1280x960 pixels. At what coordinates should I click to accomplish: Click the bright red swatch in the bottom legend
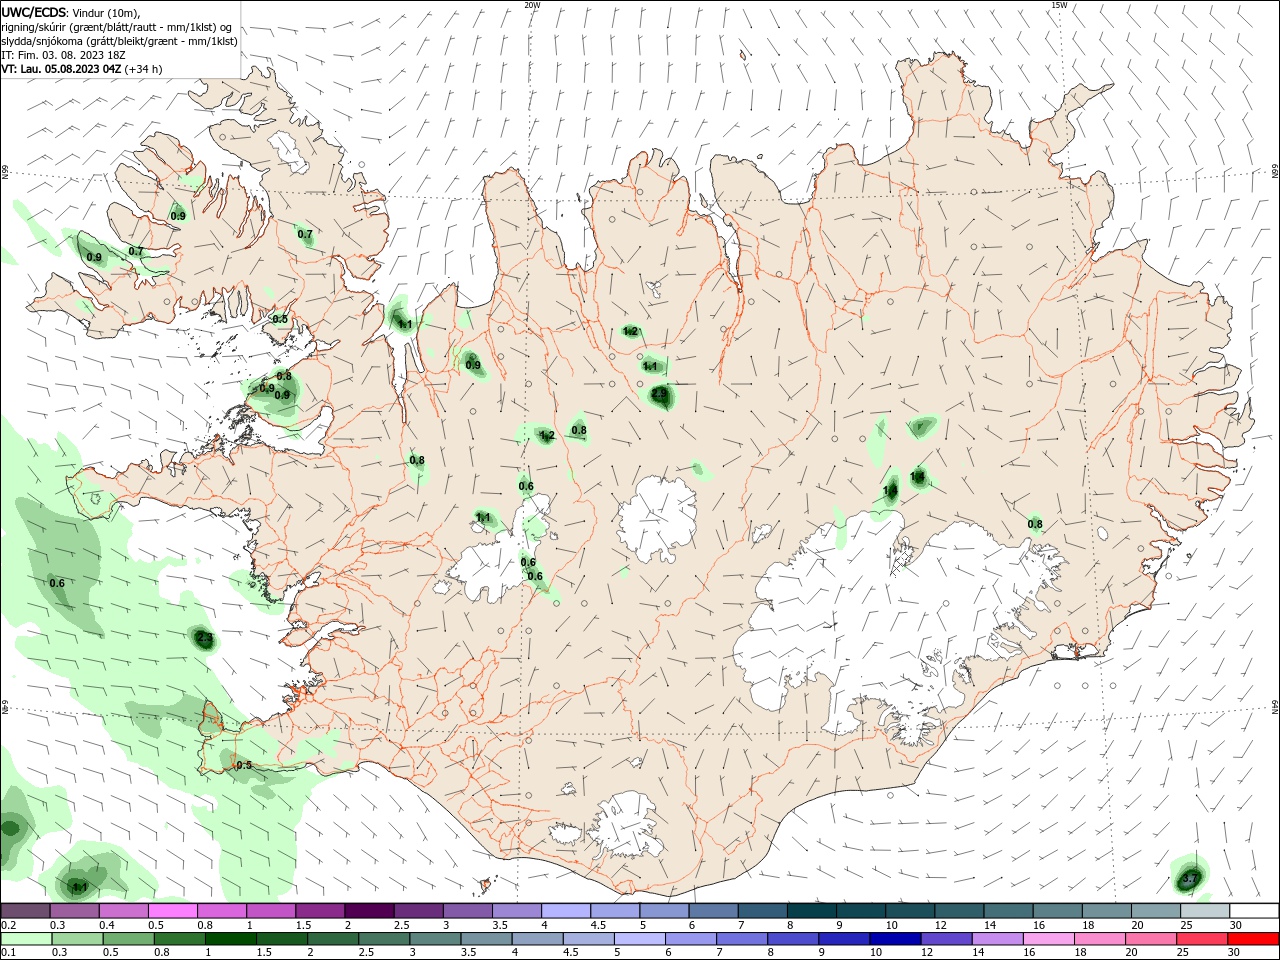tap(1254, 939)
